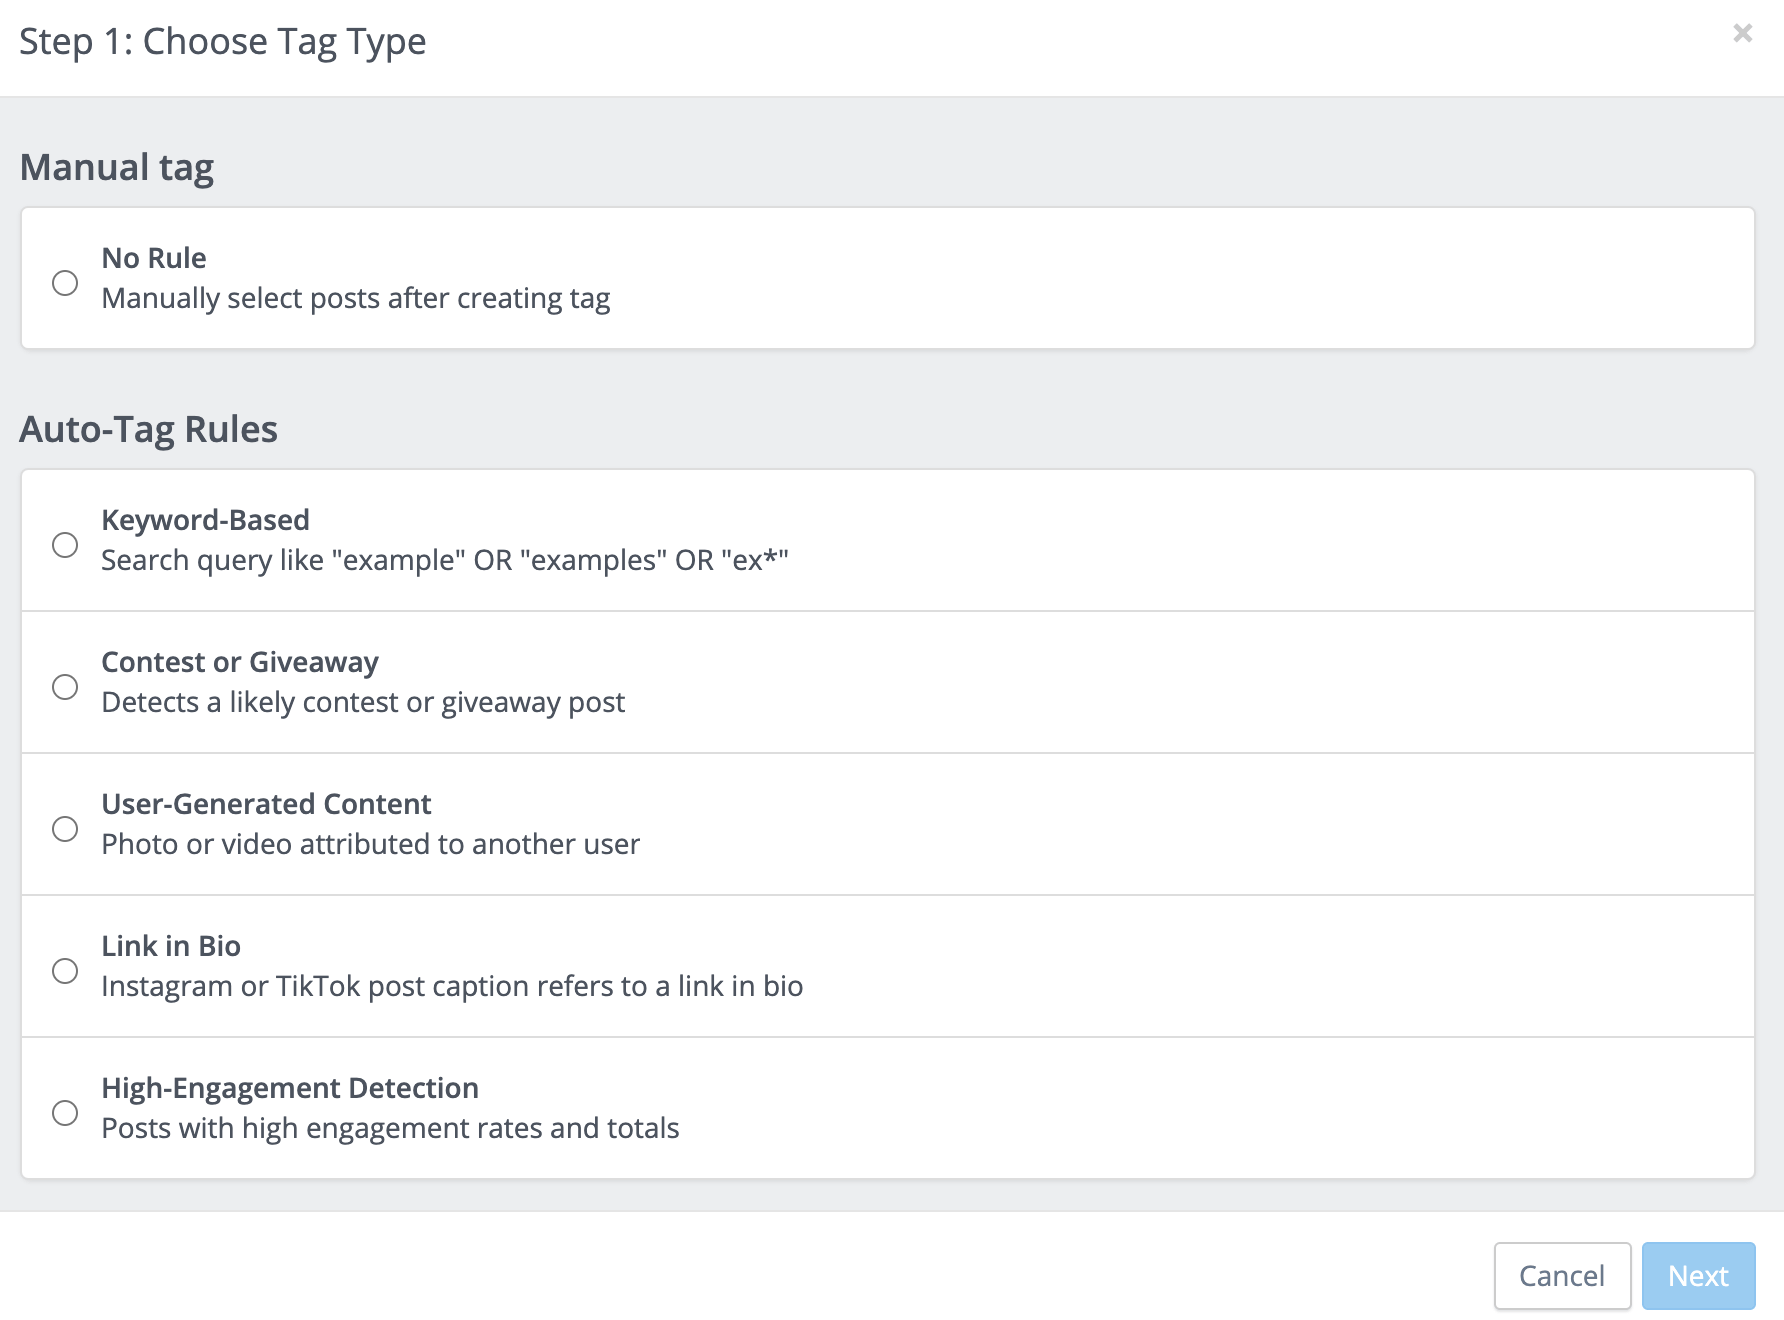Select the No Rule radio button

[66, 283]
